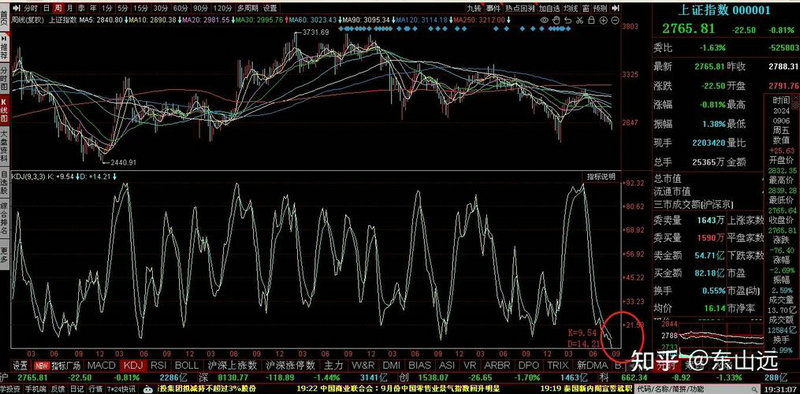
Task: Click the 九转 indicator button
Action: point(474,9)
